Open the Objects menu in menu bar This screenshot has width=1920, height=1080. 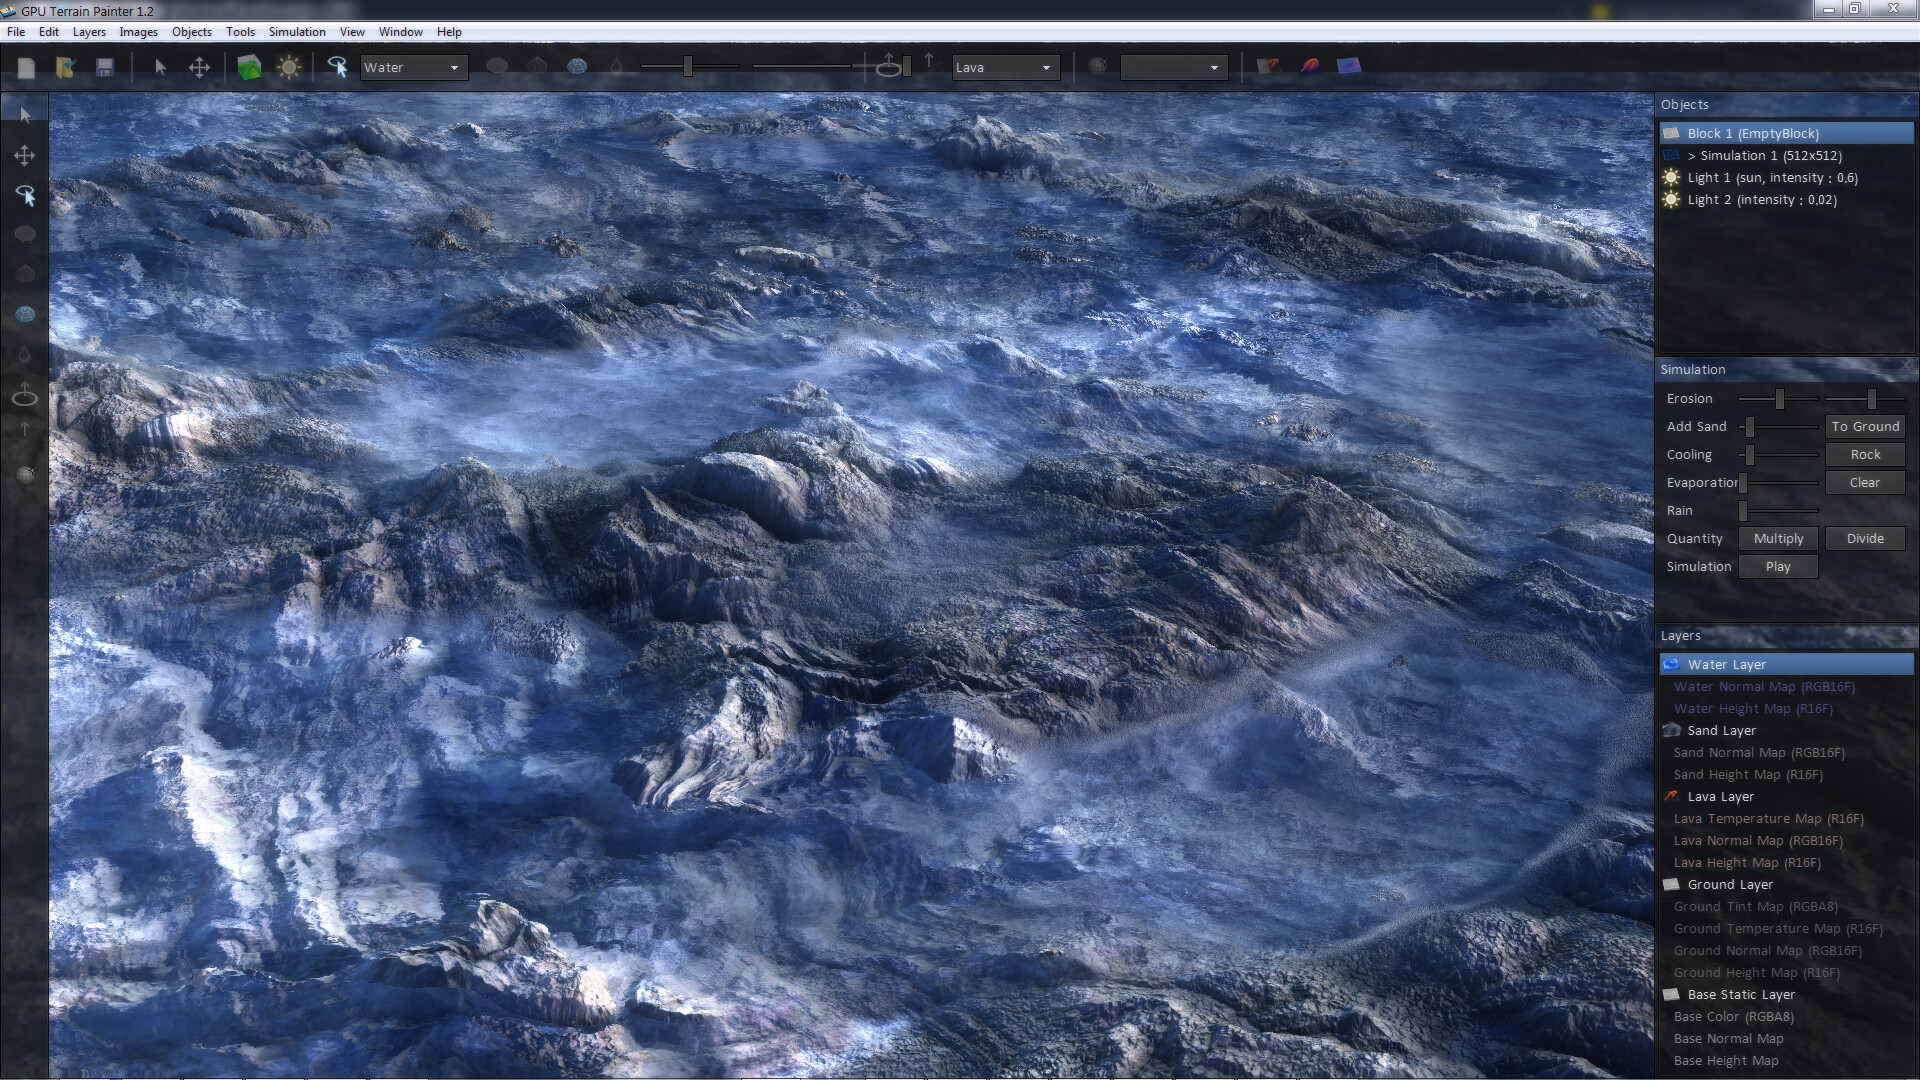(191, 31)
